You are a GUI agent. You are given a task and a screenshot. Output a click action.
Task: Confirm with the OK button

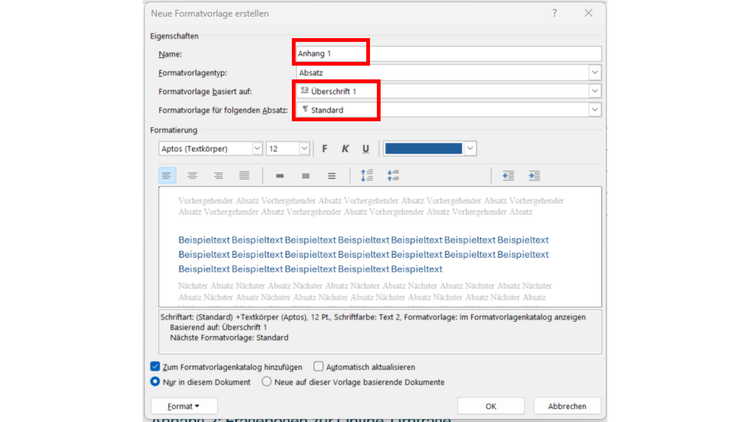pos(491,406)
